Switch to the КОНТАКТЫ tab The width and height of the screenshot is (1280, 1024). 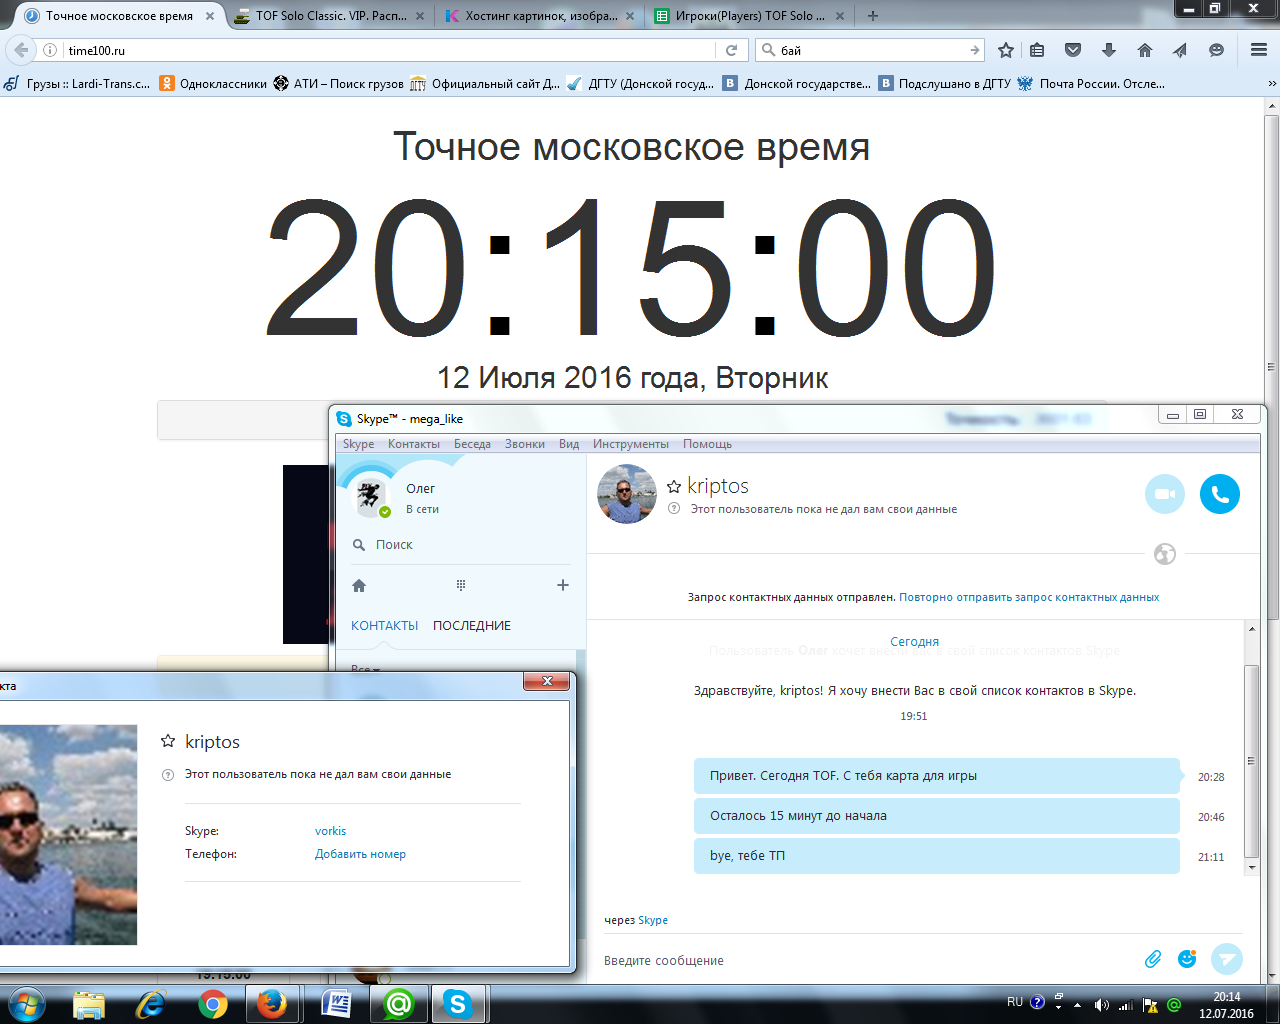click(x=384, y=626)
